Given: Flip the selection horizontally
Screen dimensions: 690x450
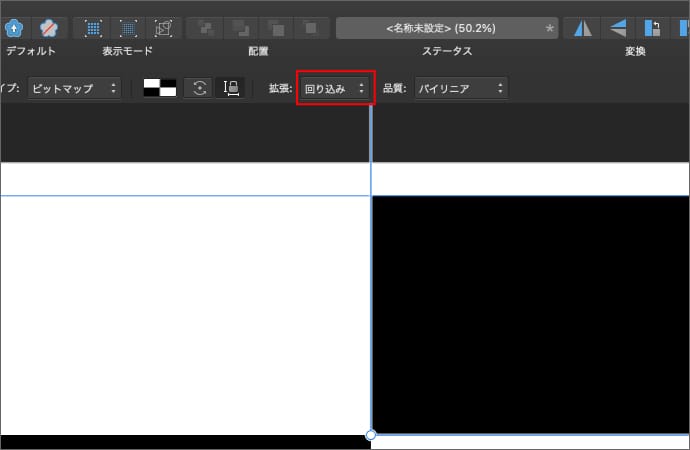Looking at the screenshot, I should click(583, 27).
